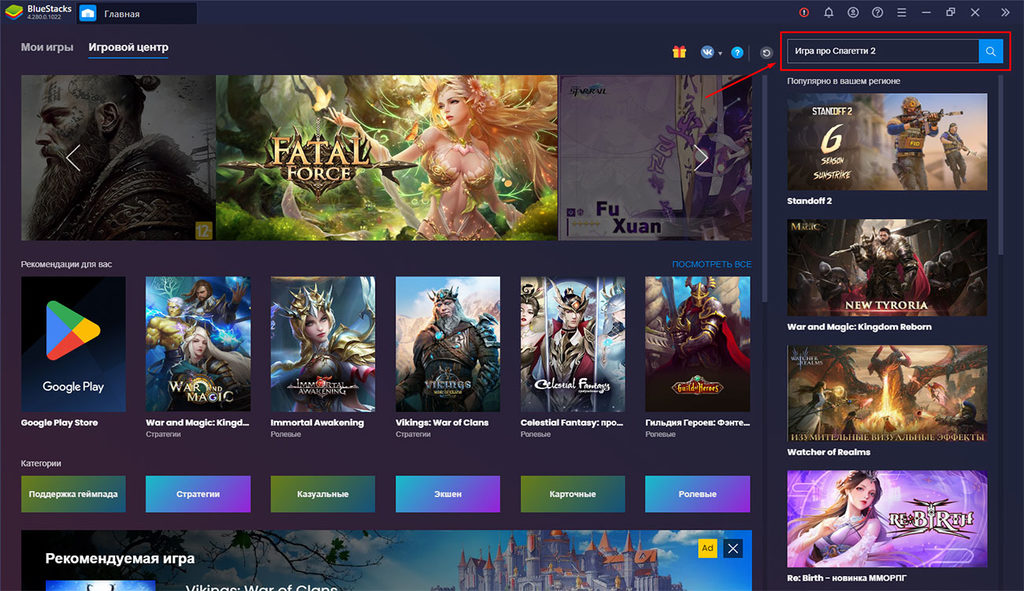
Task: Click the search magnifier button
Action: [x=990, y=51]
